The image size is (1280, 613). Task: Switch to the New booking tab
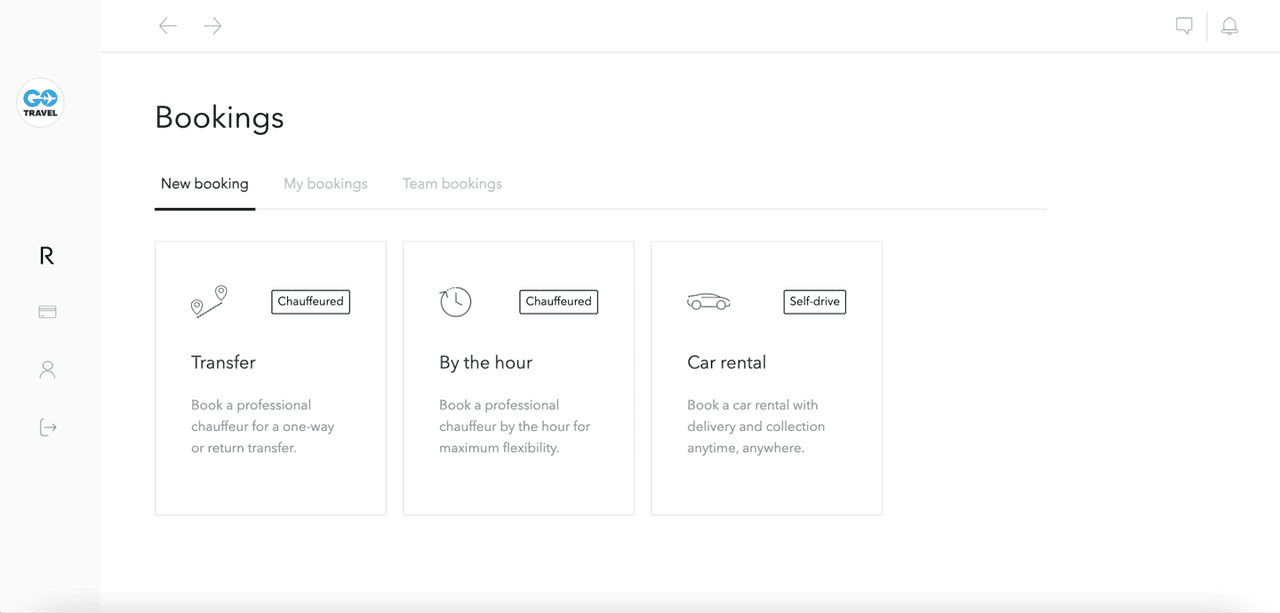[x=205, y=184]
